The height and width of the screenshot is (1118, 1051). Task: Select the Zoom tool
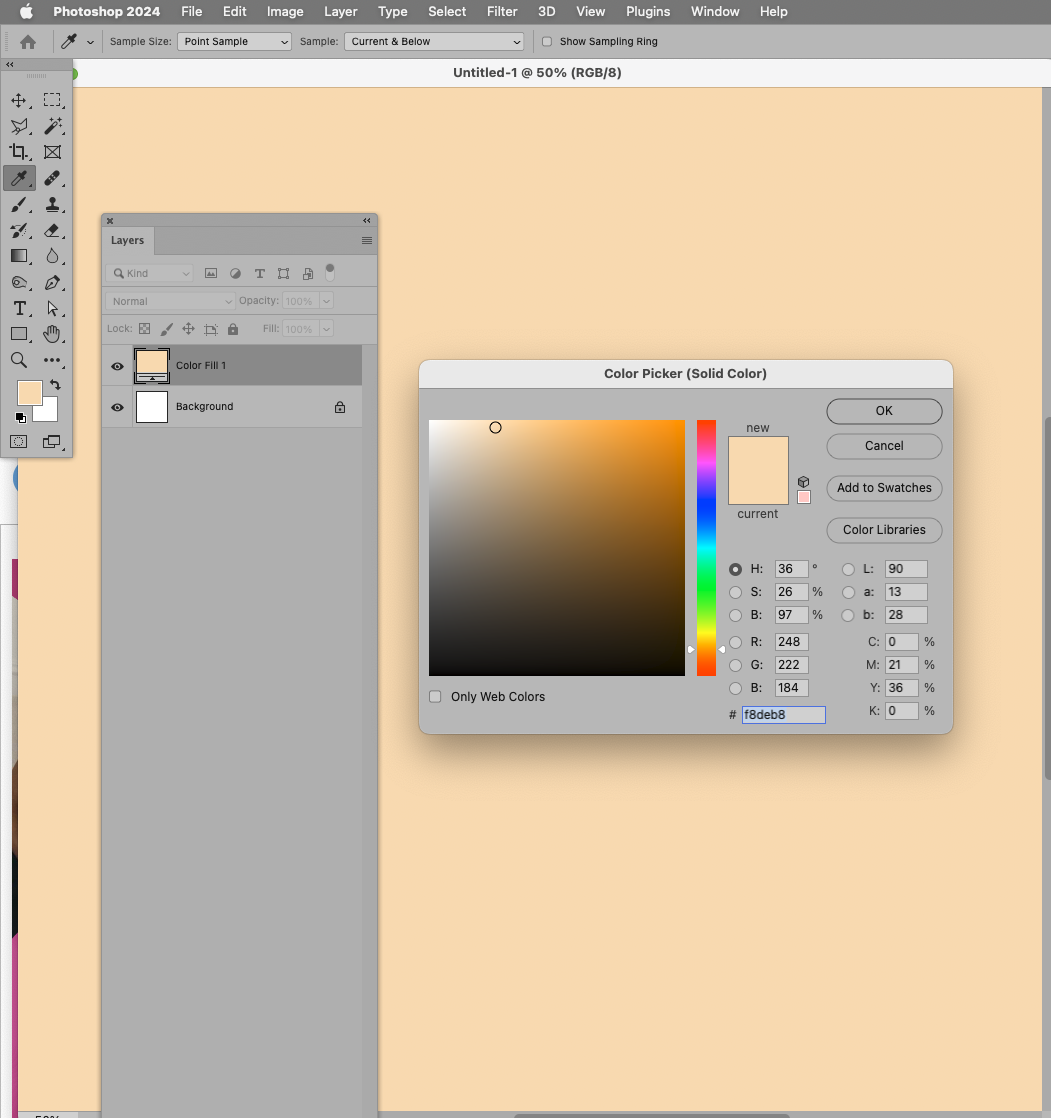pos(19,360)
